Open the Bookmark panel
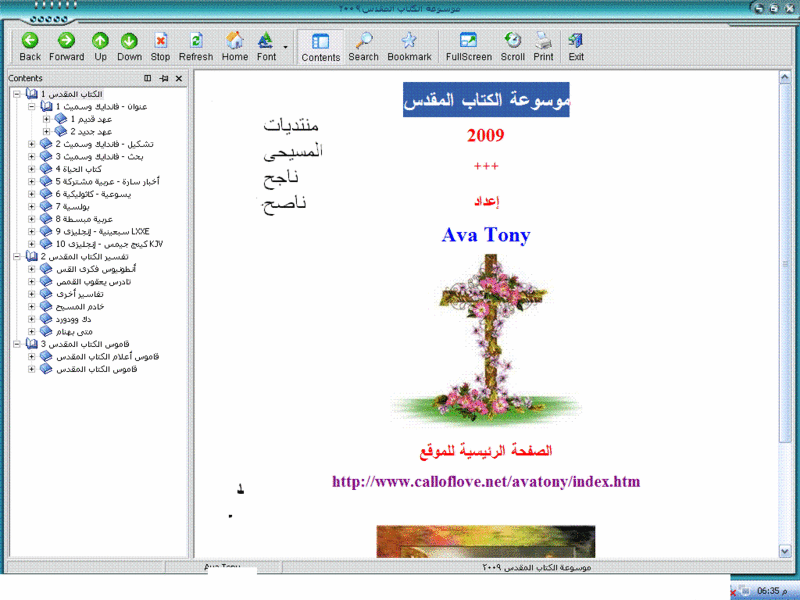This screenshot has height=600, width=800. [x=409, y=46]
